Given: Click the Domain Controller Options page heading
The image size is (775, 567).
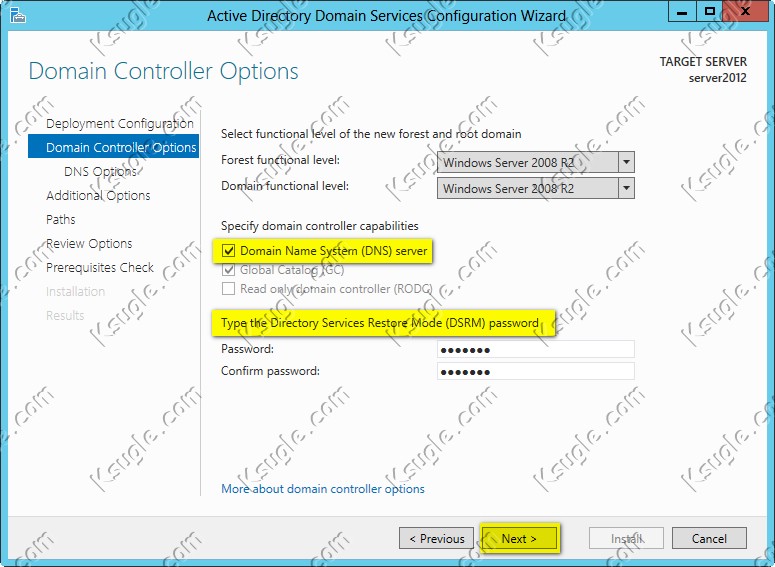Looking at the screenshot, I should point(164,71).
